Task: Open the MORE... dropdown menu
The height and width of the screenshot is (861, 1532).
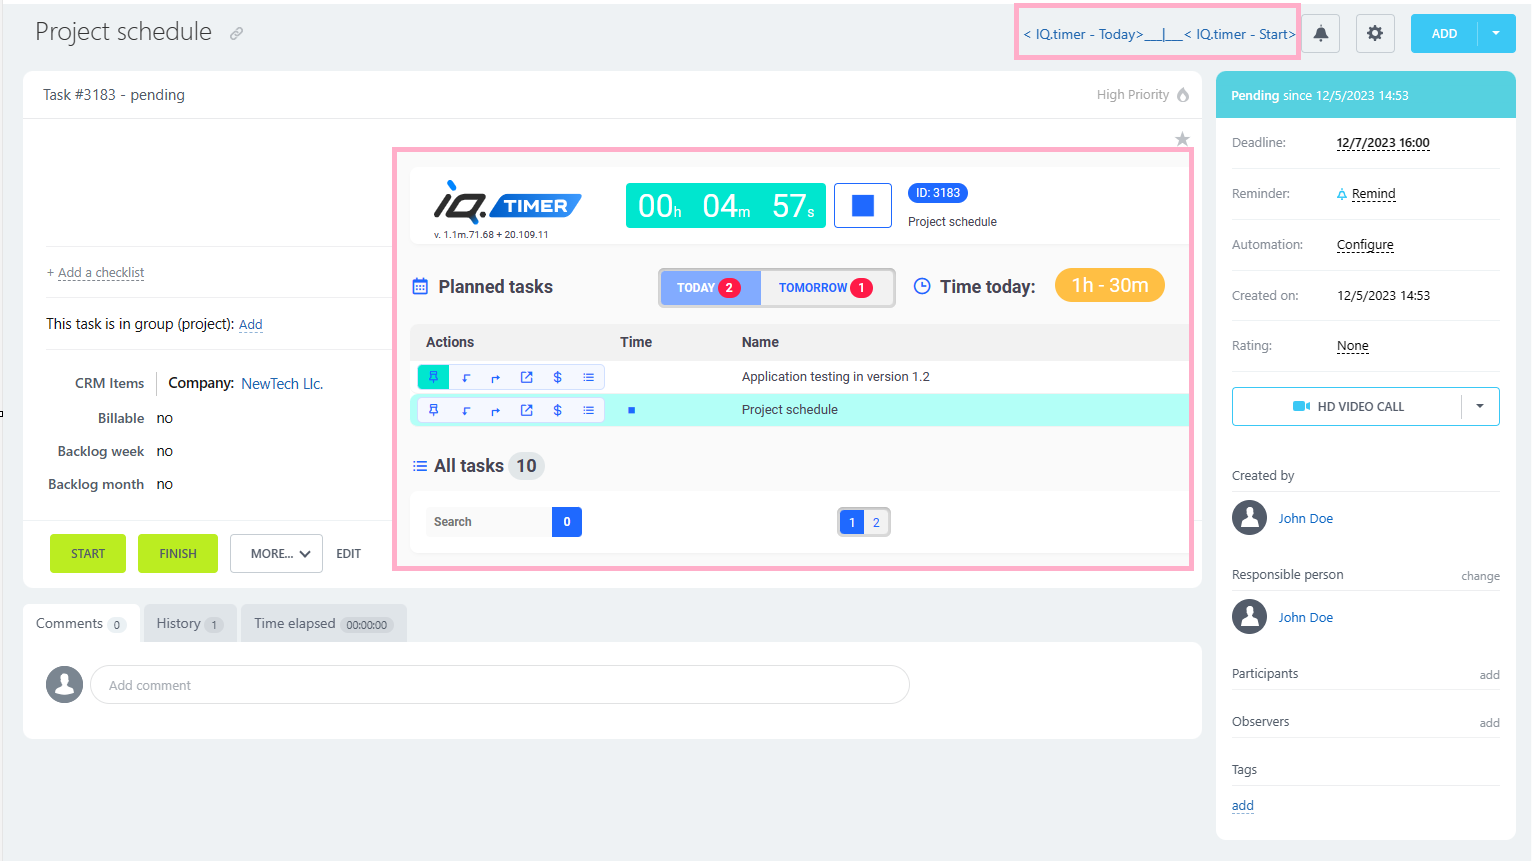Action: 276,553
